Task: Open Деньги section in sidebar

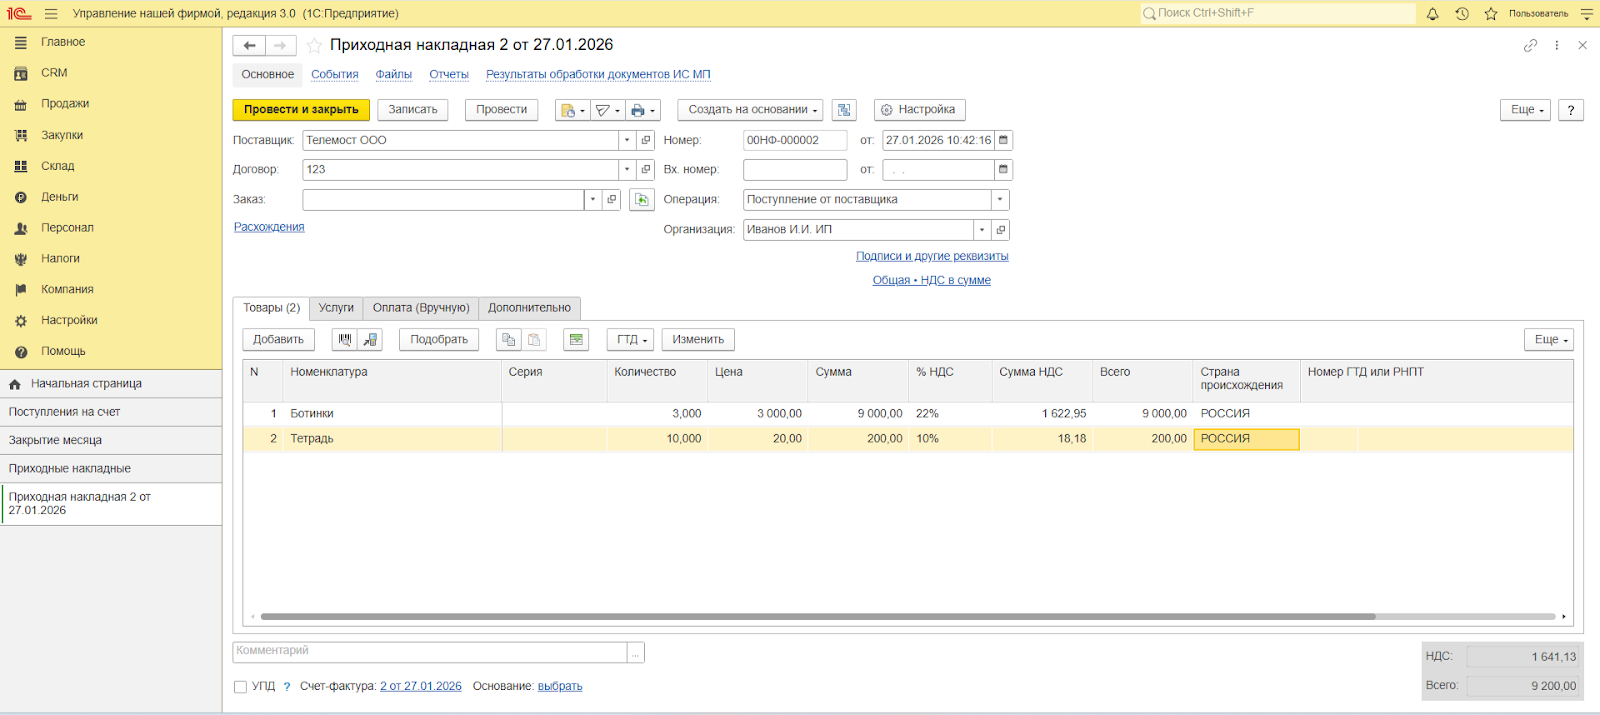Action: [60, 197]
